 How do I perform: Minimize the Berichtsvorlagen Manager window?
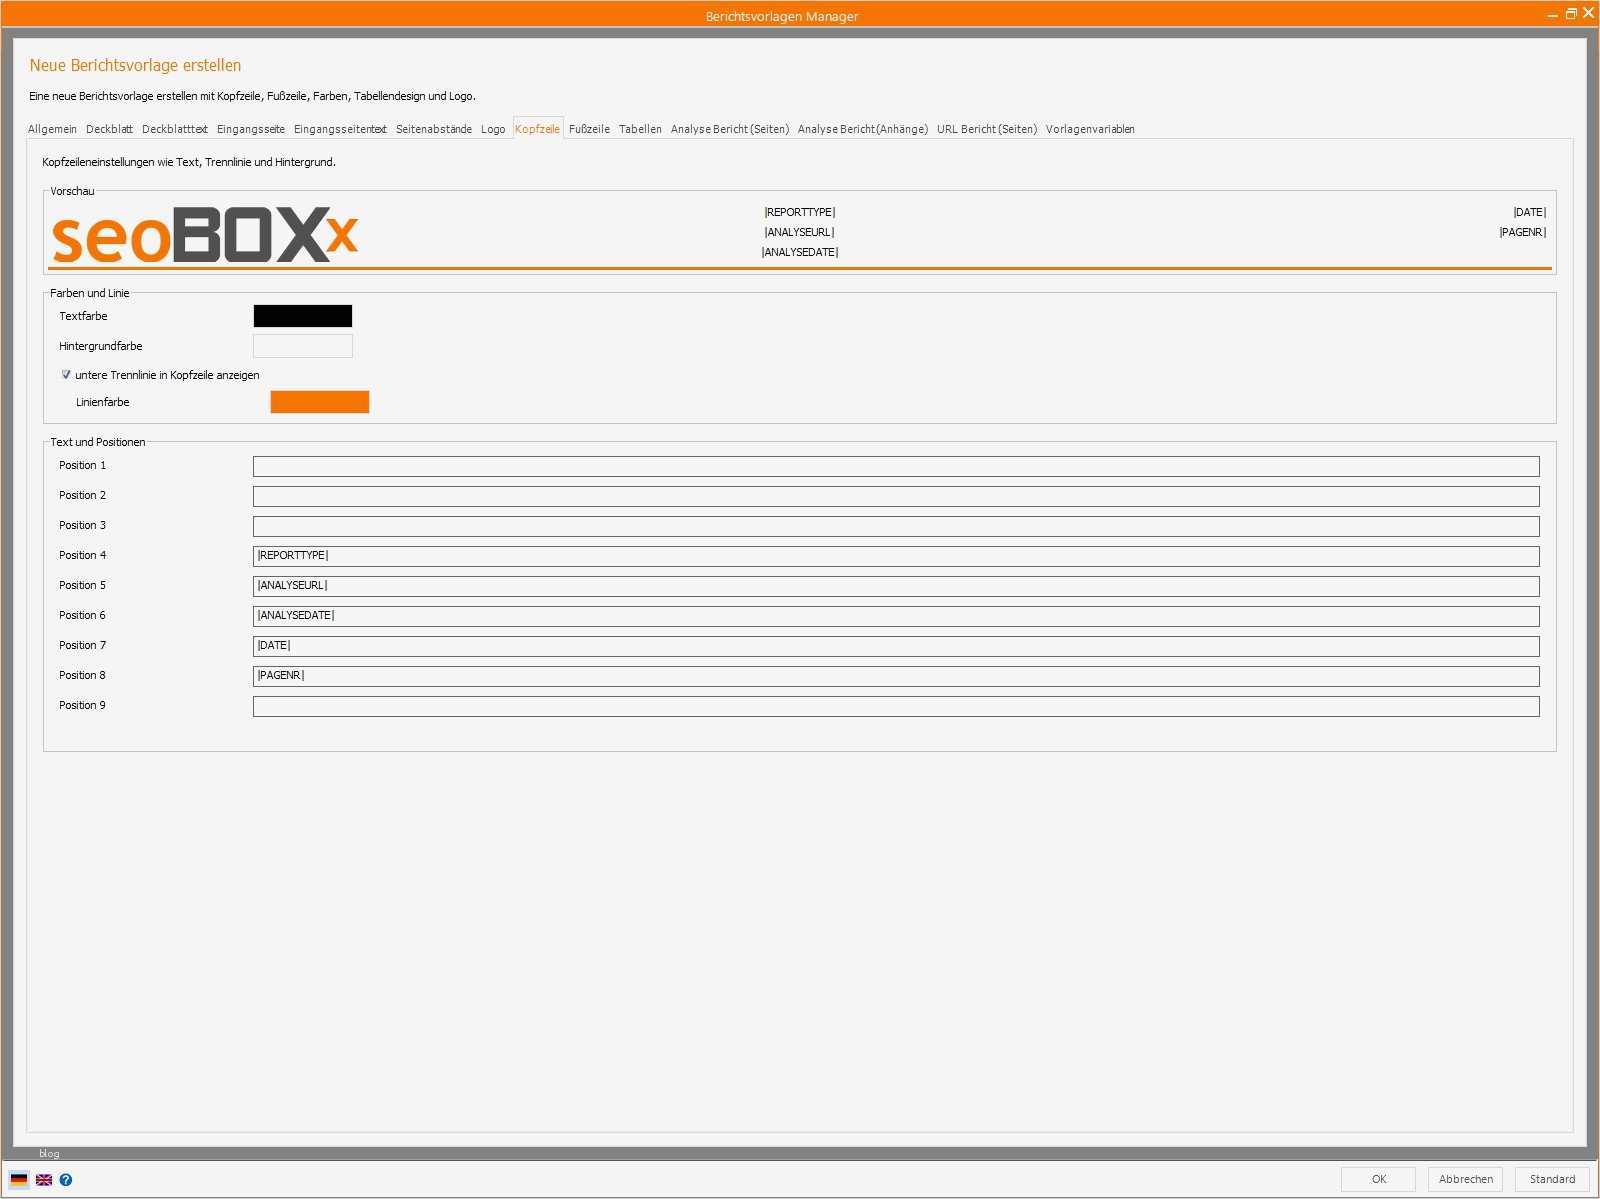(1552, 14)
